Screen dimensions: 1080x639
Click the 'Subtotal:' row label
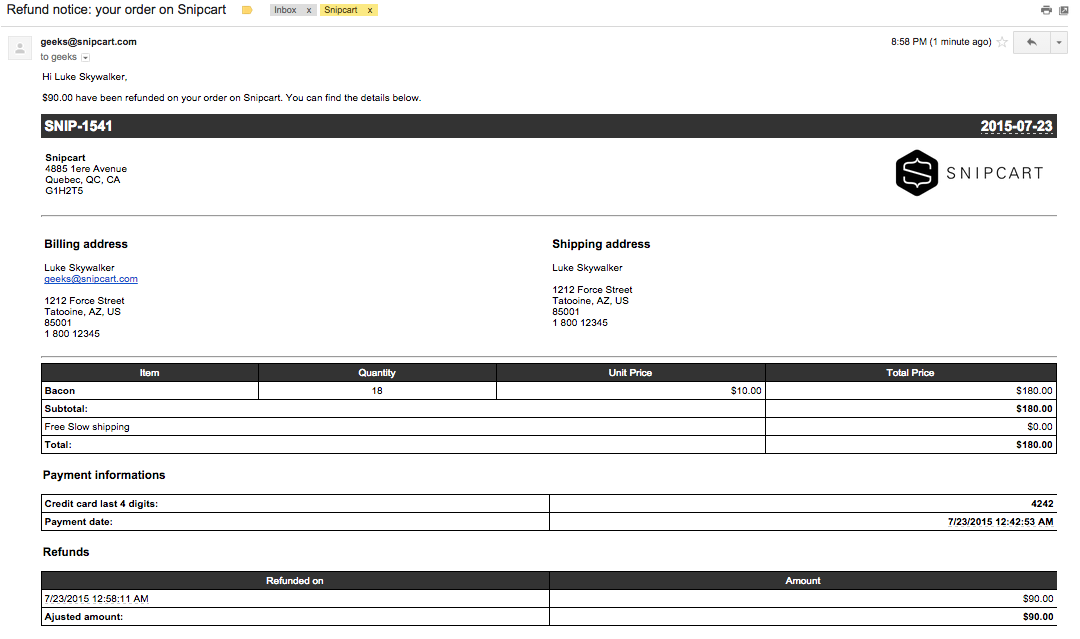tap(66, 408)
